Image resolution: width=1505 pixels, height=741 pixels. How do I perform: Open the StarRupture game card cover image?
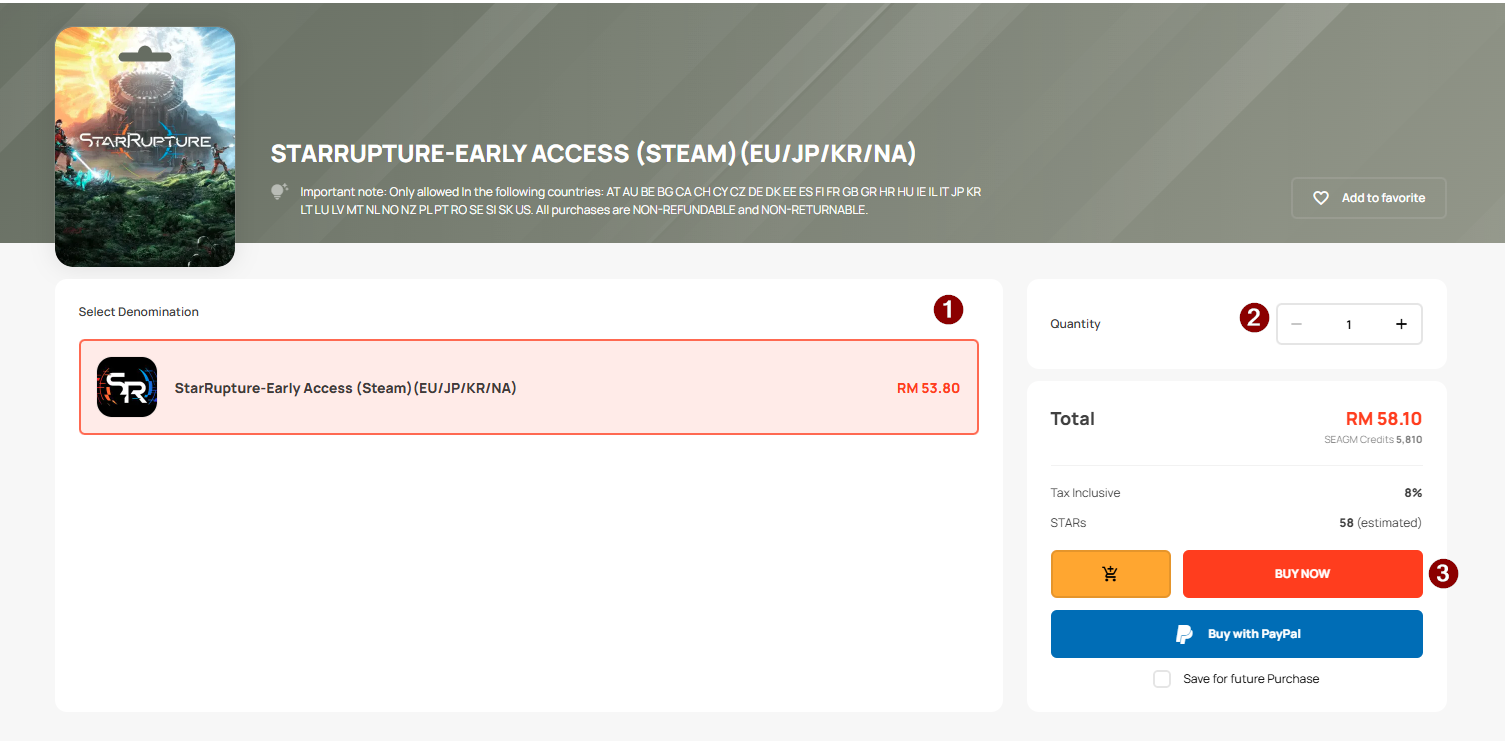pyautogui.click(x=145, y=147)
